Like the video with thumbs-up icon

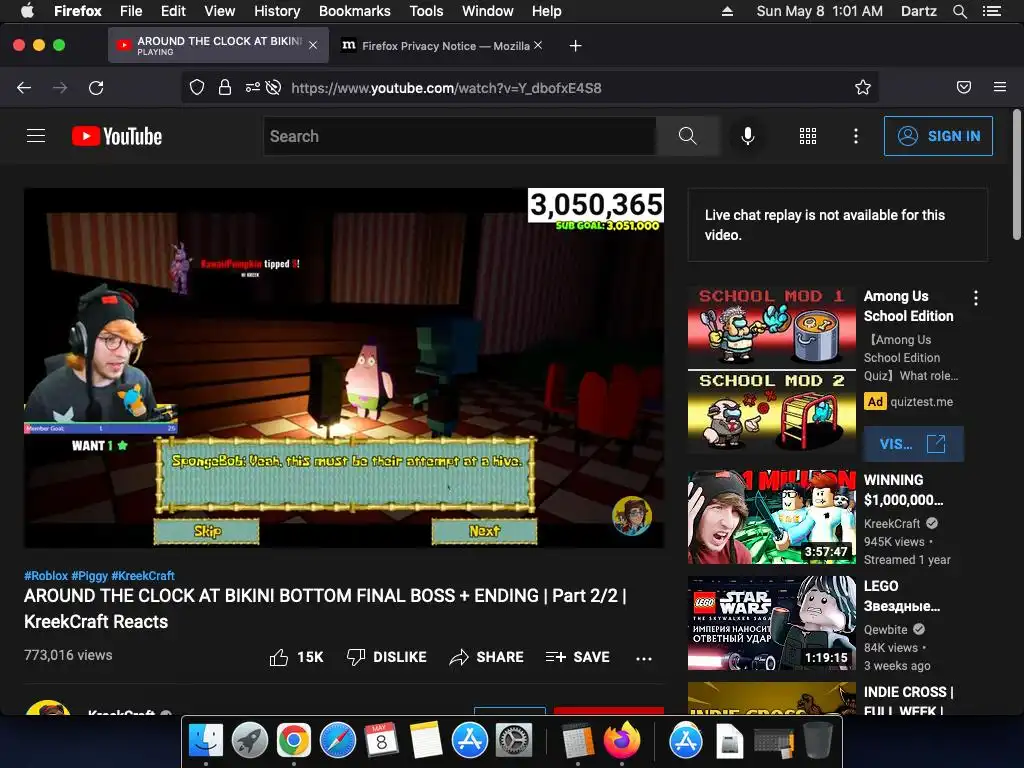tap(279, 657)
